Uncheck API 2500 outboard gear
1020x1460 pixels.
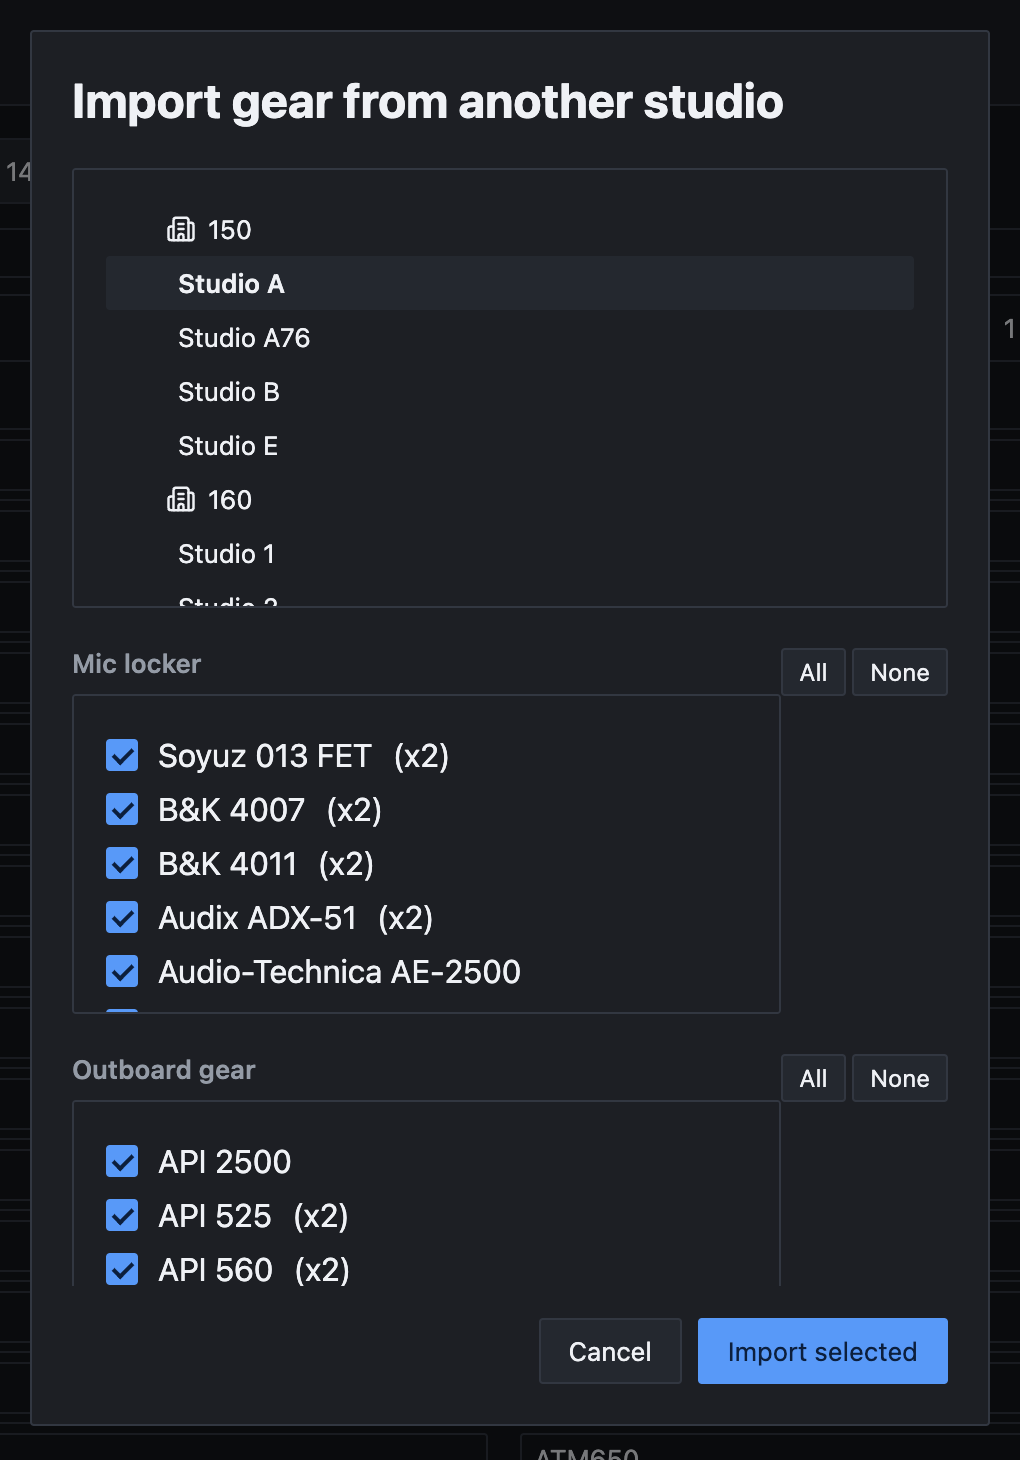click(x=122, y=1161)
